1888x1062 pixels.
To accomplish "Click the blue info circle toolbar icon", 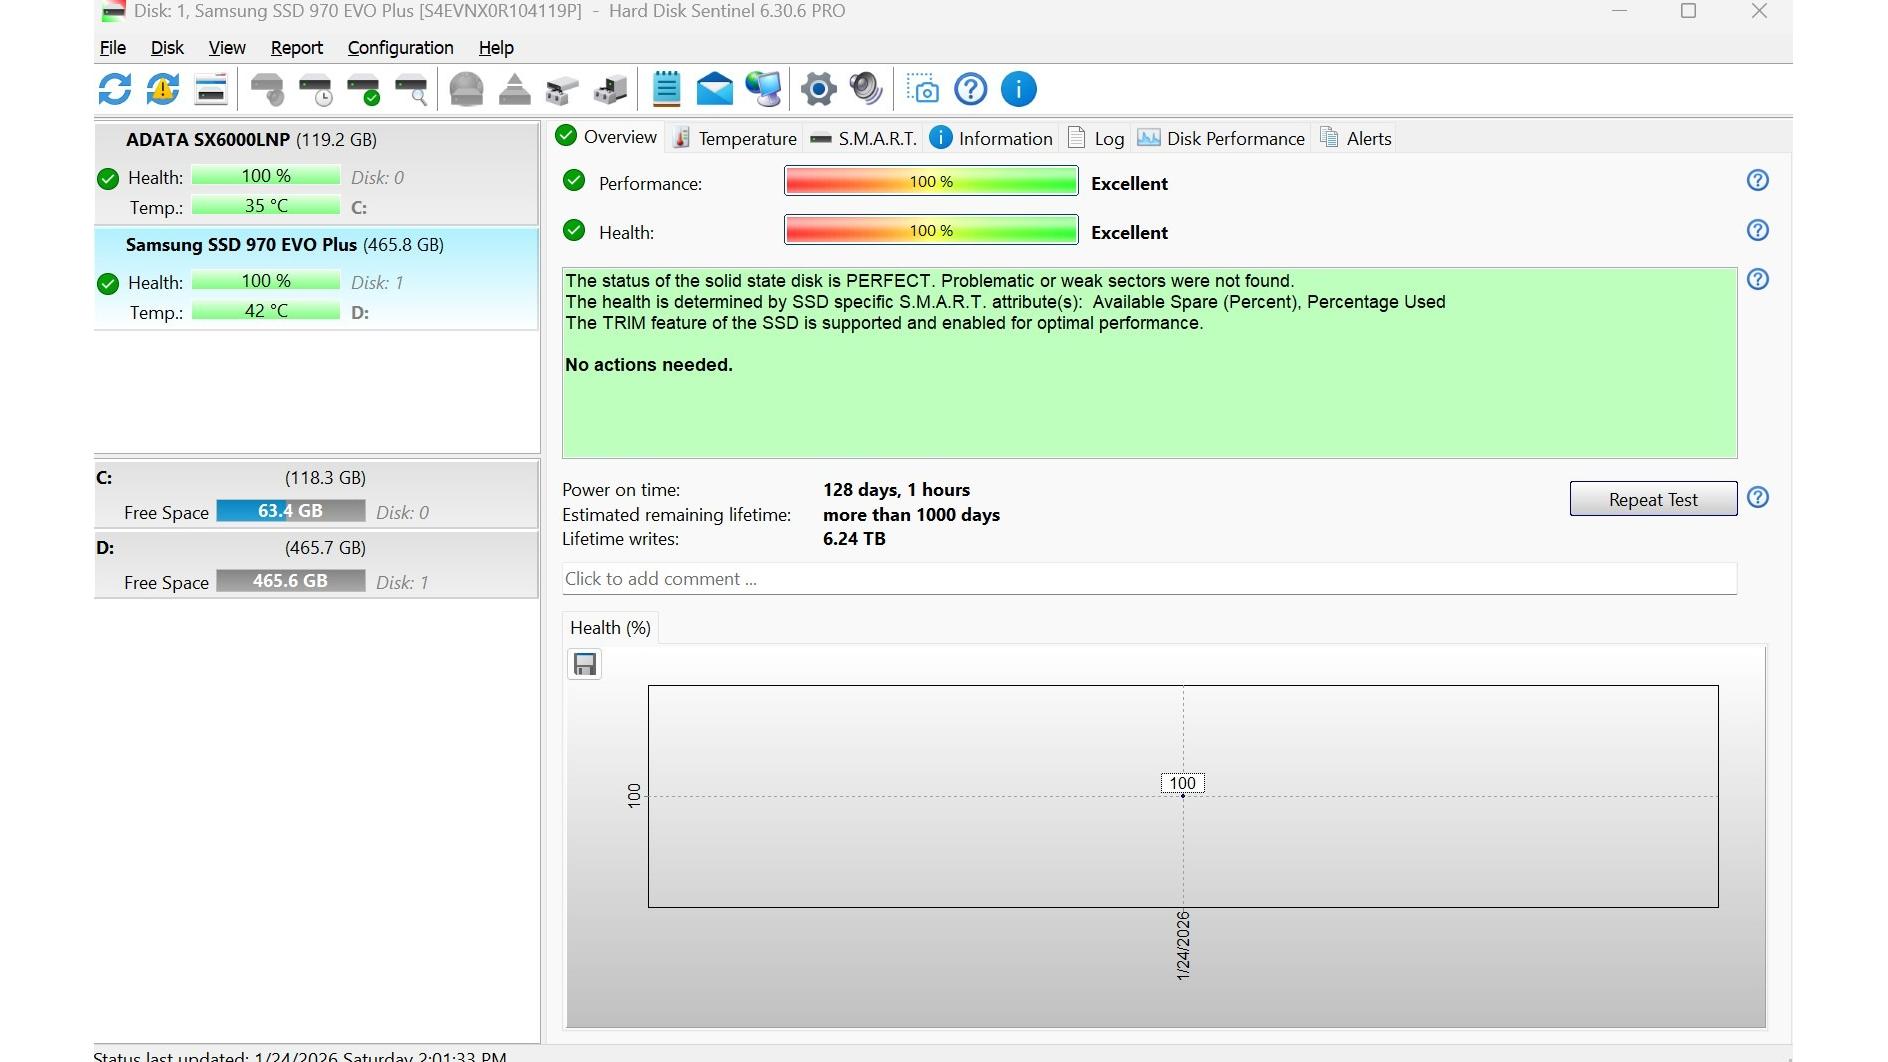I will [x=1018, y=90].
